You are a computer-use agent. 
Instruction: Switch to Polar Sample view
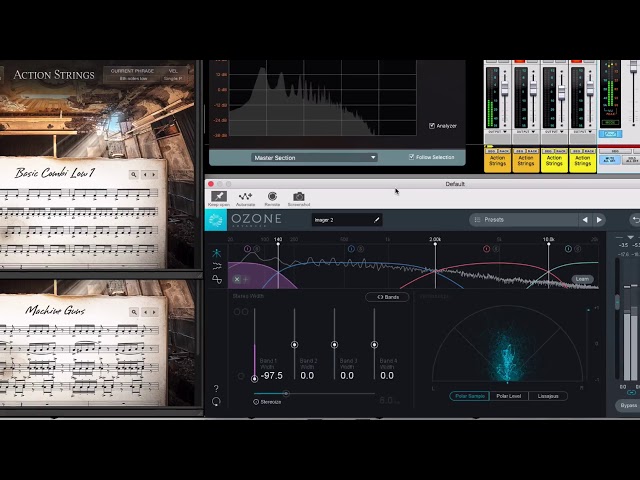tap(470, 396)
